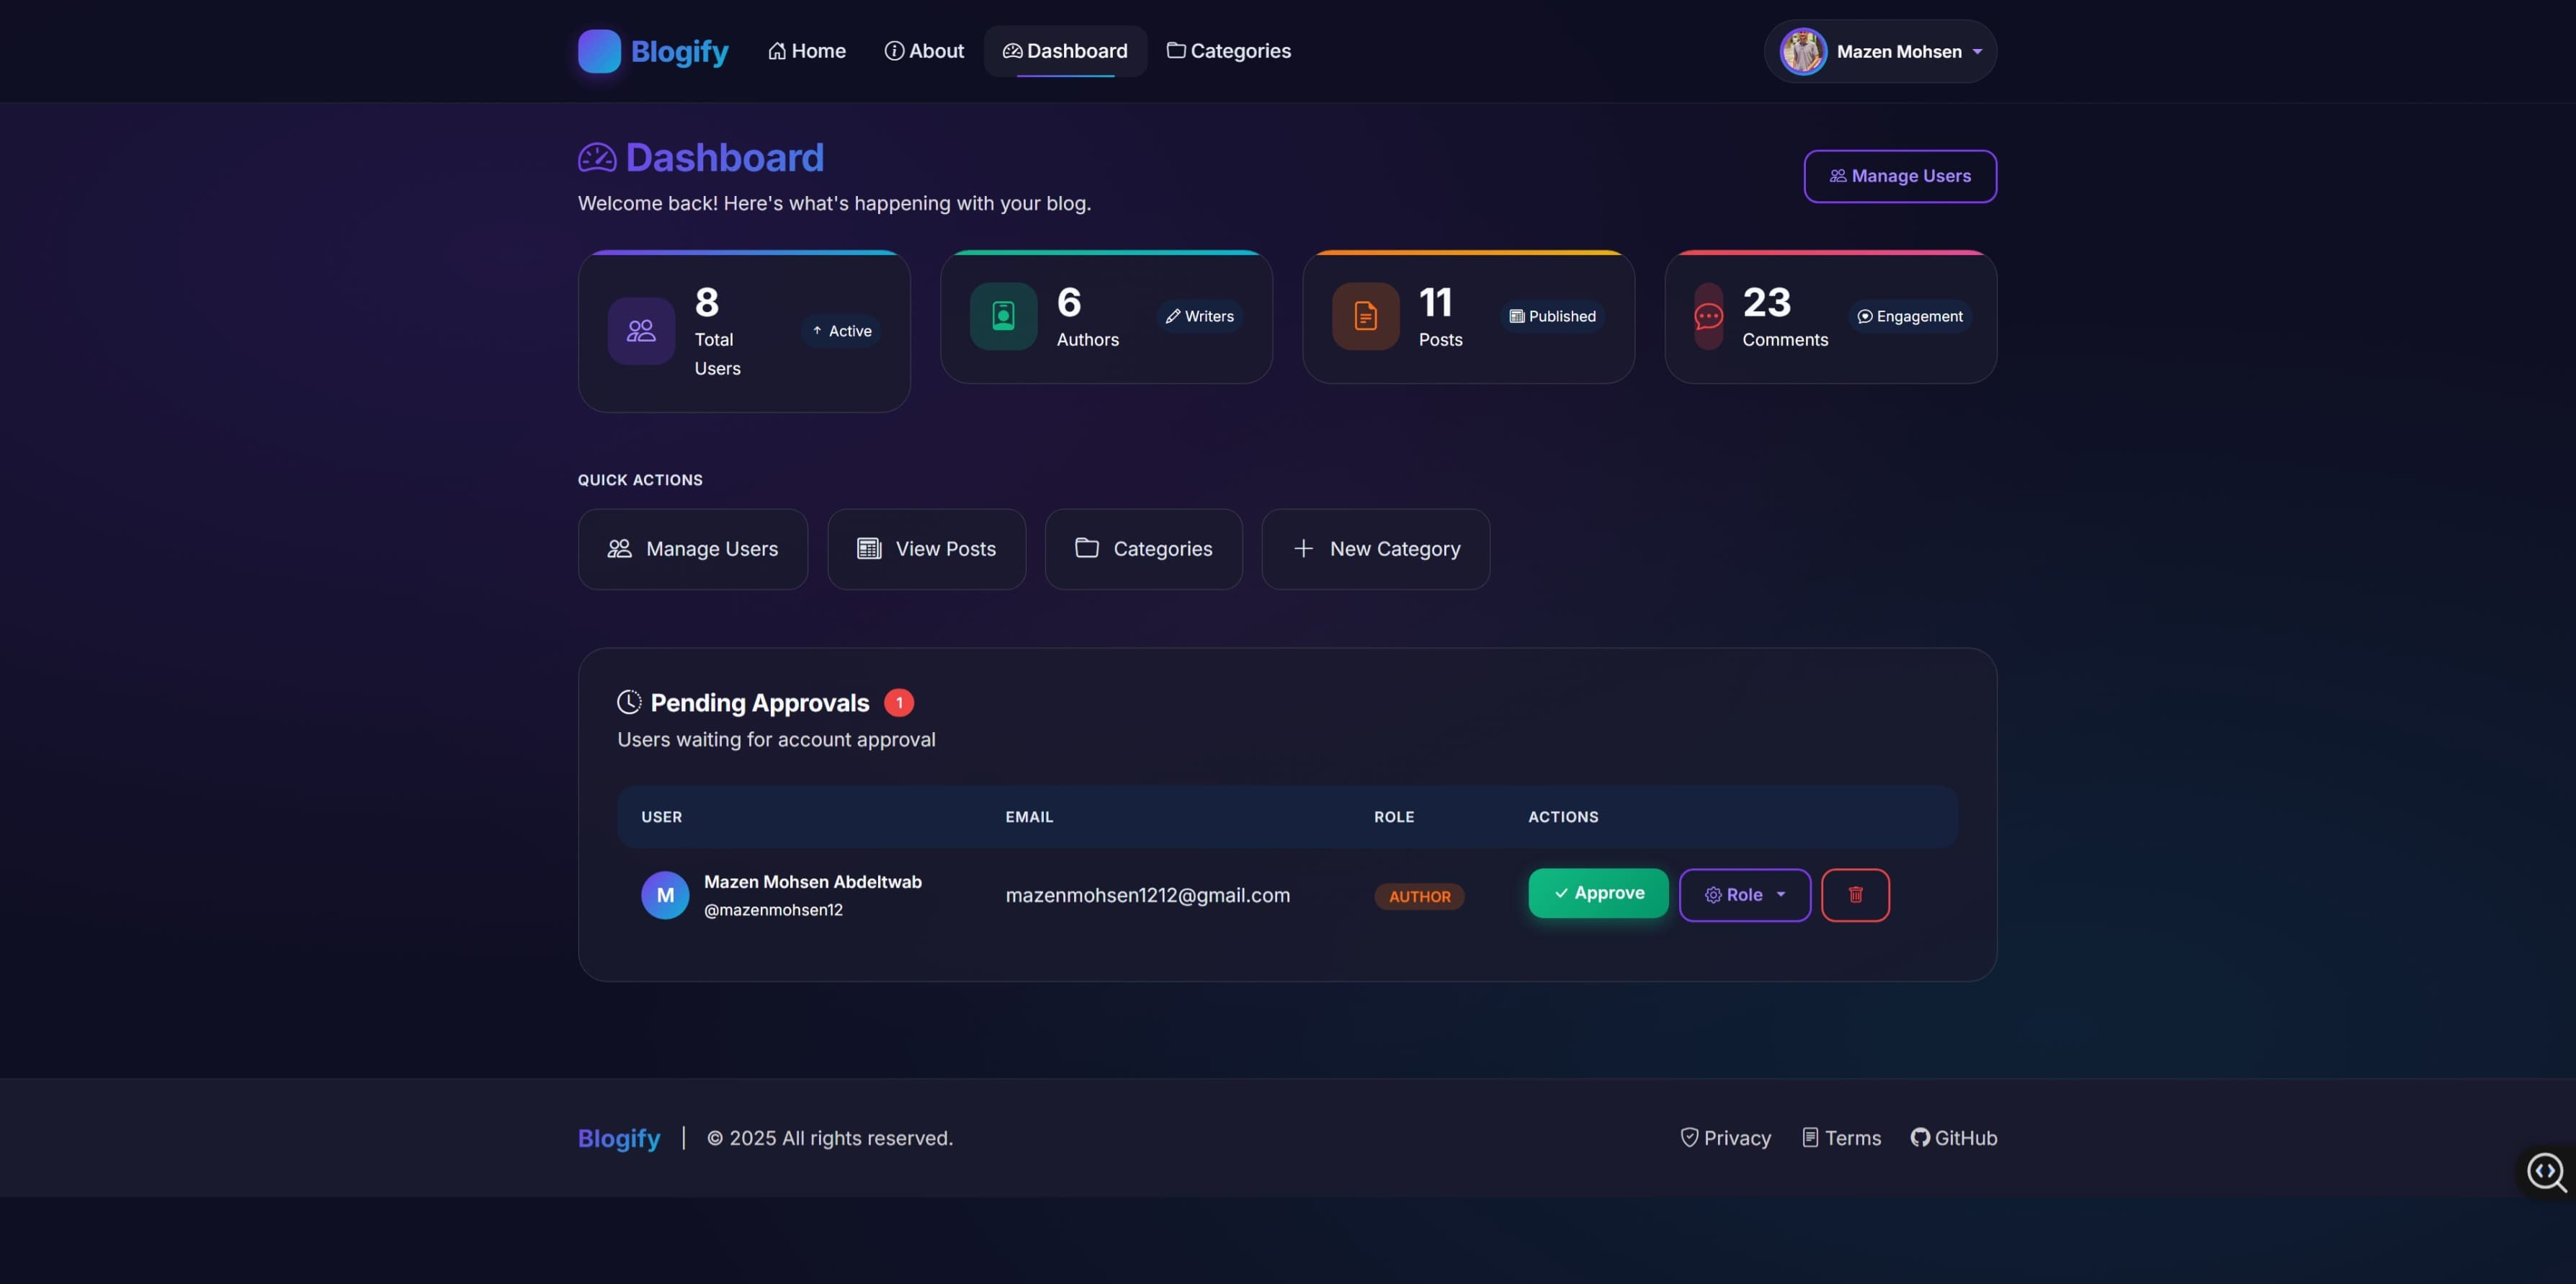Image resolution: width=2576 pixels, height=1284 pixels.
Task: Click the footer Blogify link
Action: tap(619, 1138)
